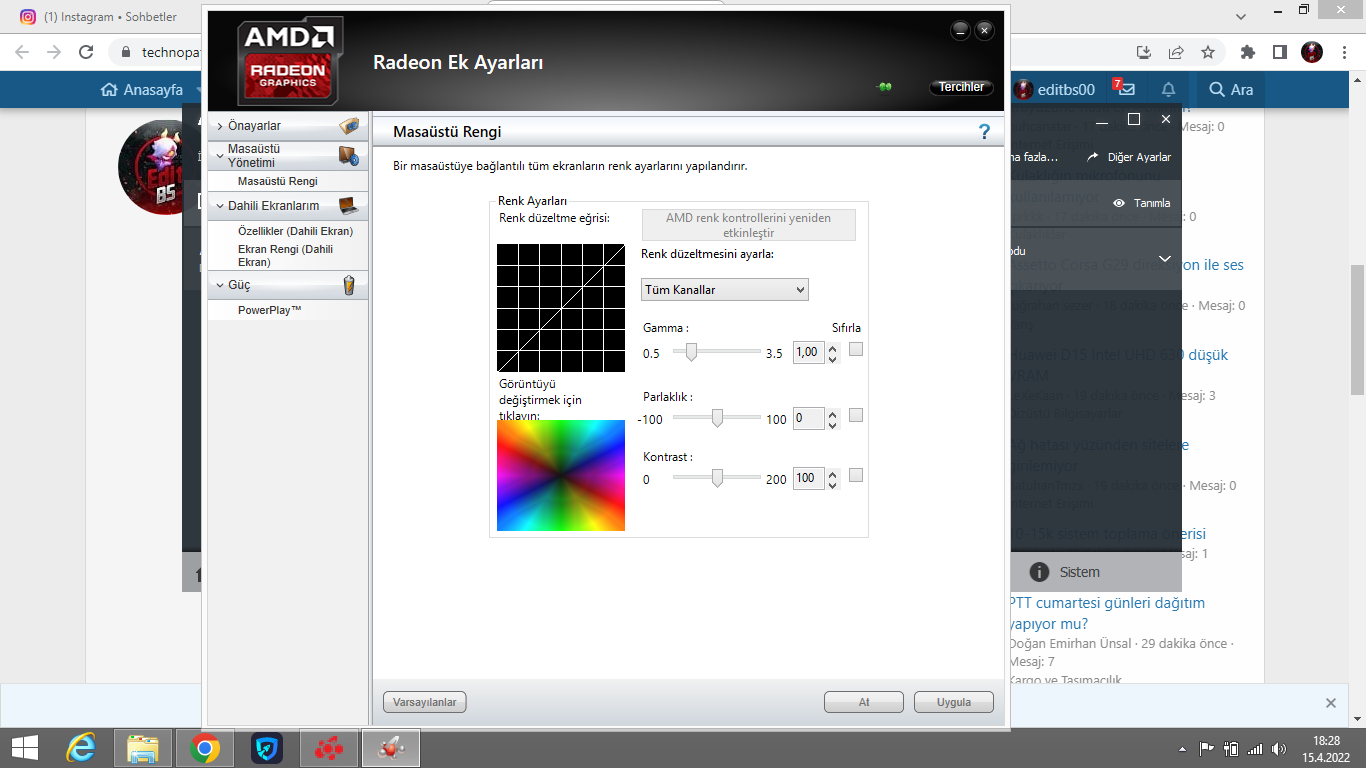The height and width of the screenshot is (768, 1366).
Task: Open the Chrome profile avatar
Action: [1312, 52]
